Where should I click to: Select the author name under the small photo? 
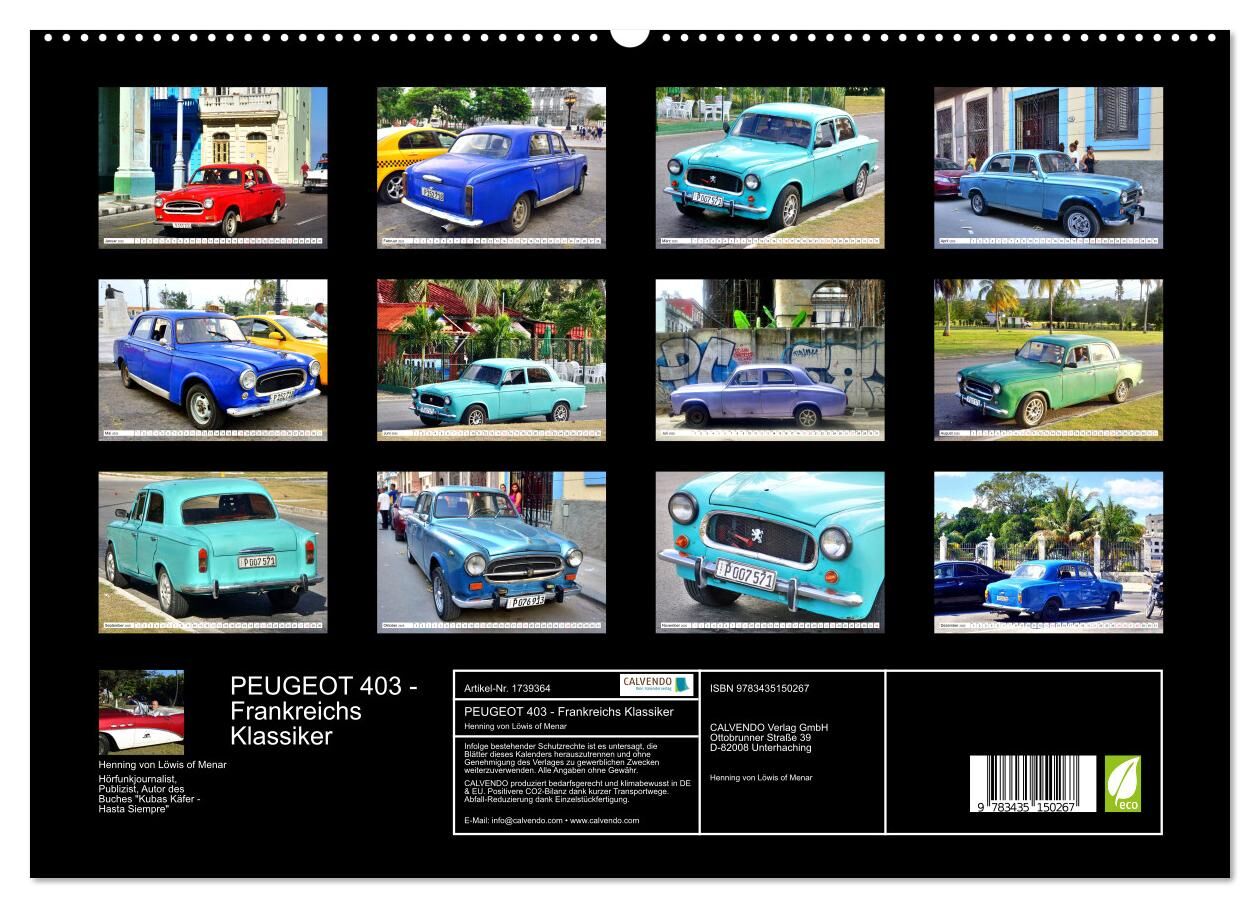click(162, 764)
